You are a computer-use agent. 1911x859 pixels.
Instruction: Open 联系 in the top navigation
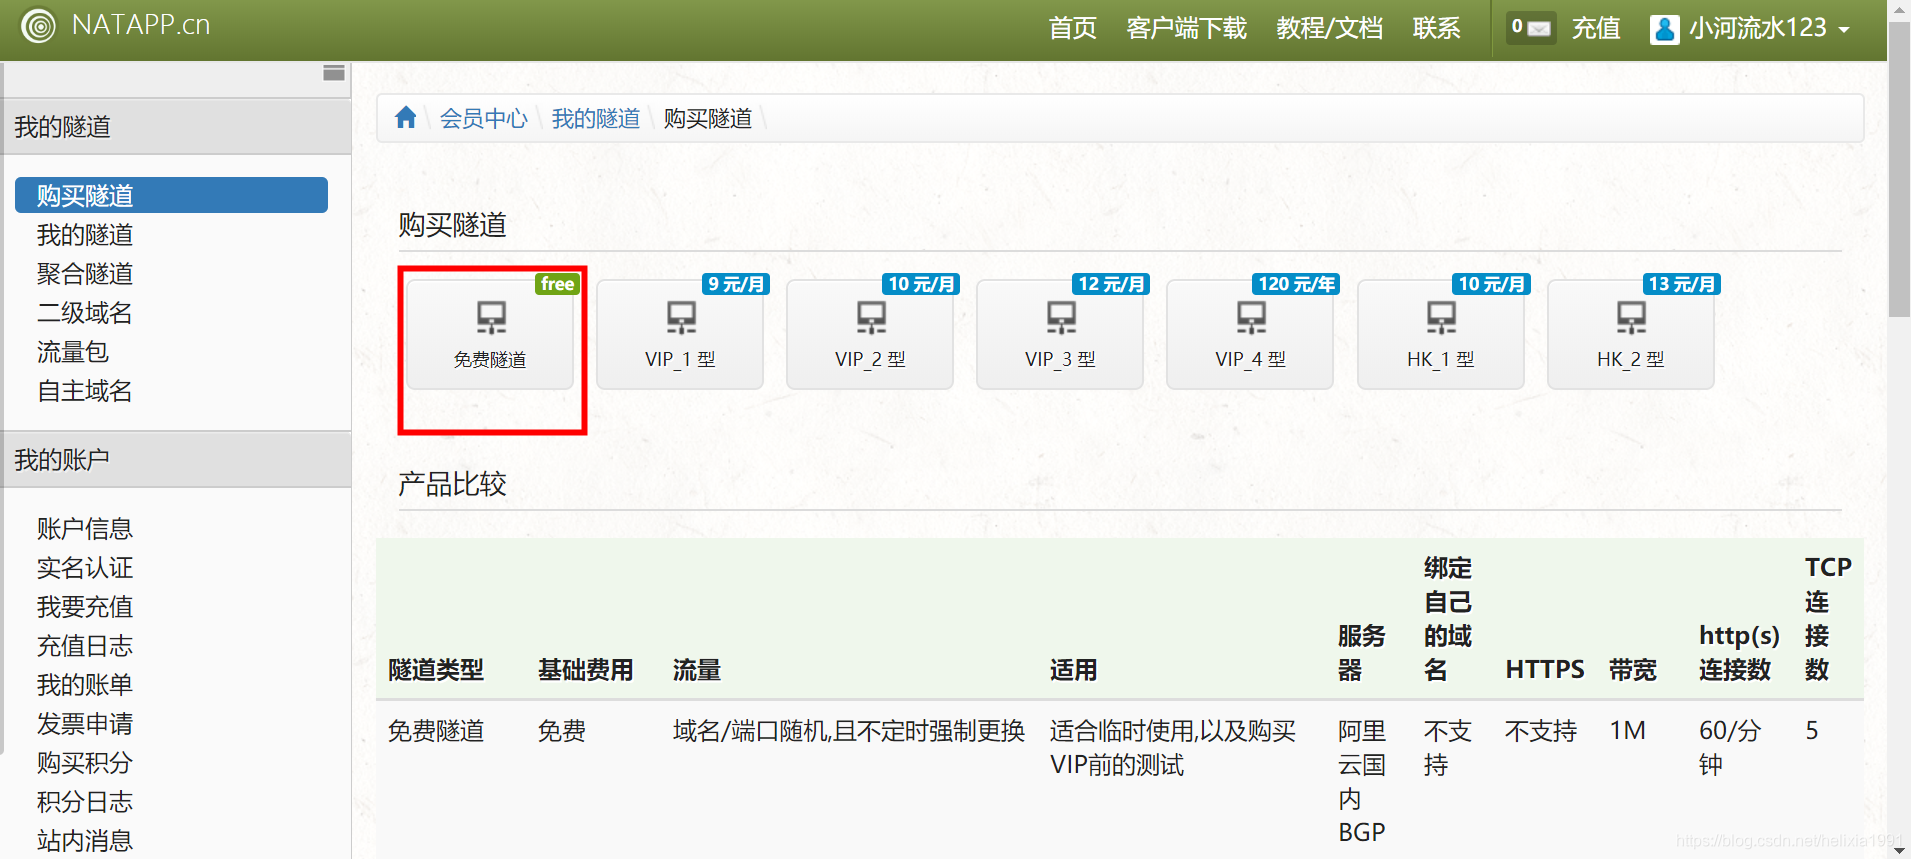tap(1436, 28)
